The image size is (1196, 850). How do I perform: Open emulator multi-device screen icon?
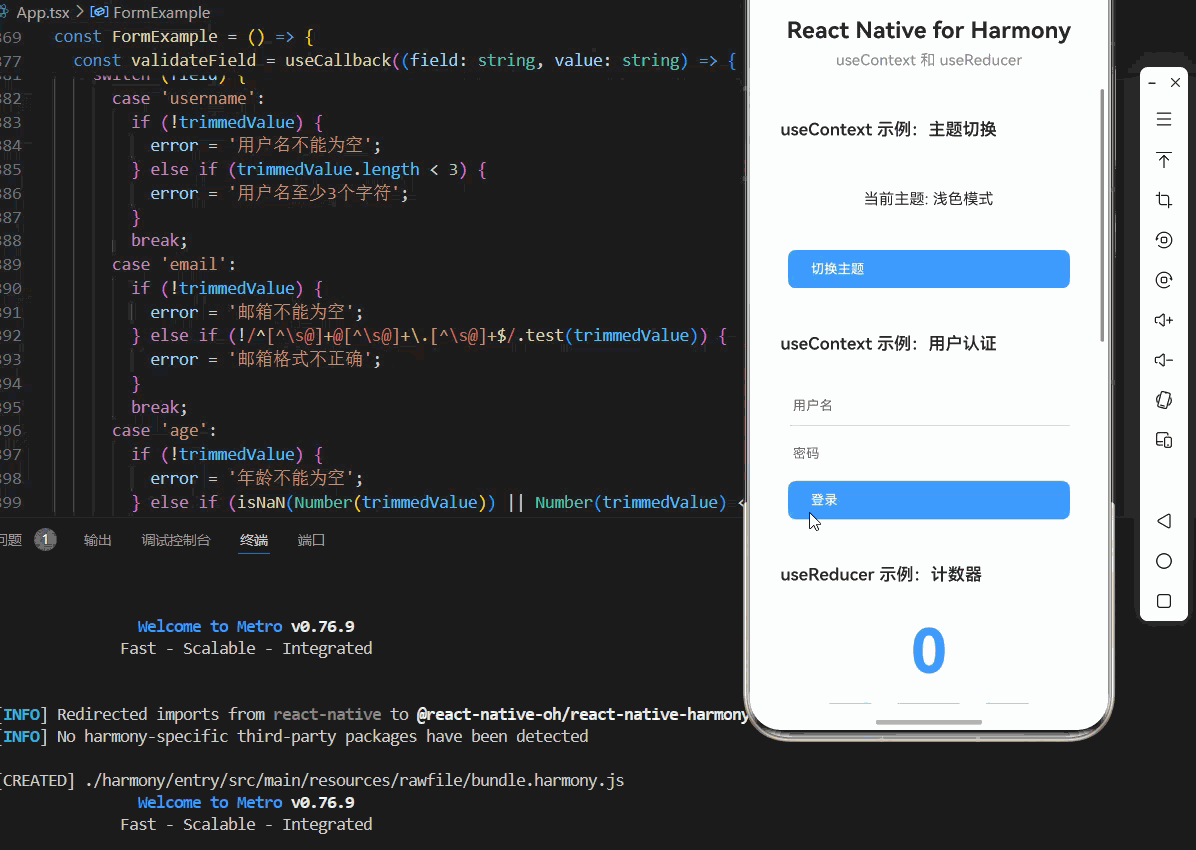1164,440
